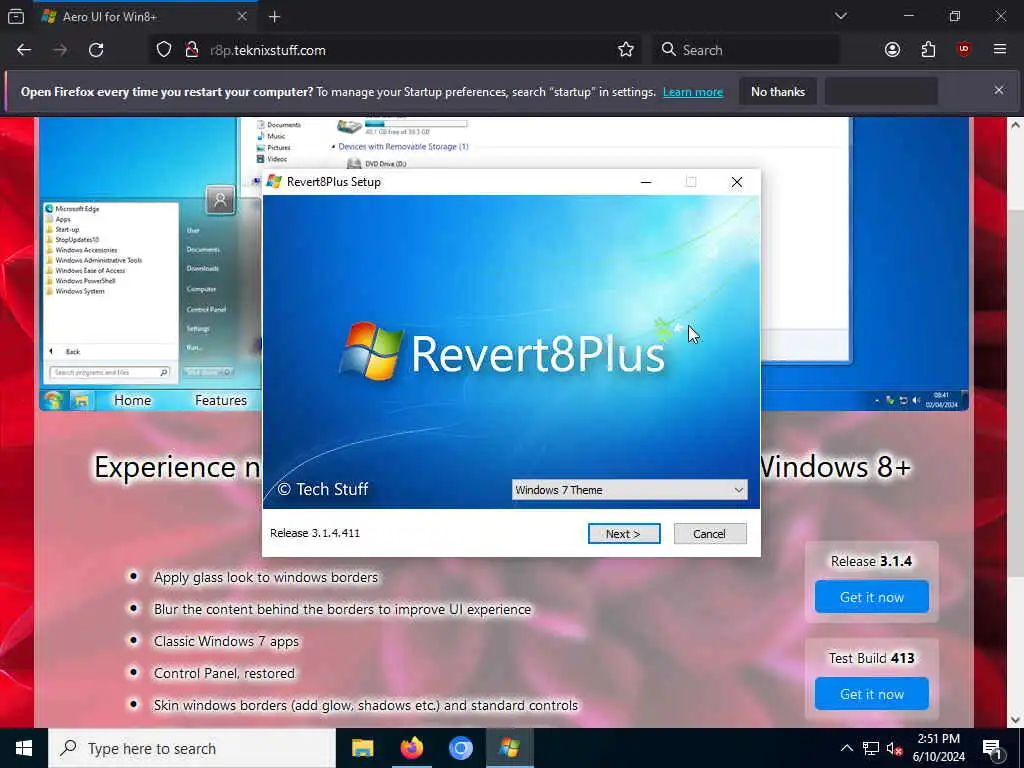1024x768 pixels.
Task: Show hidden system tray icons
Action: pos(846,748)
